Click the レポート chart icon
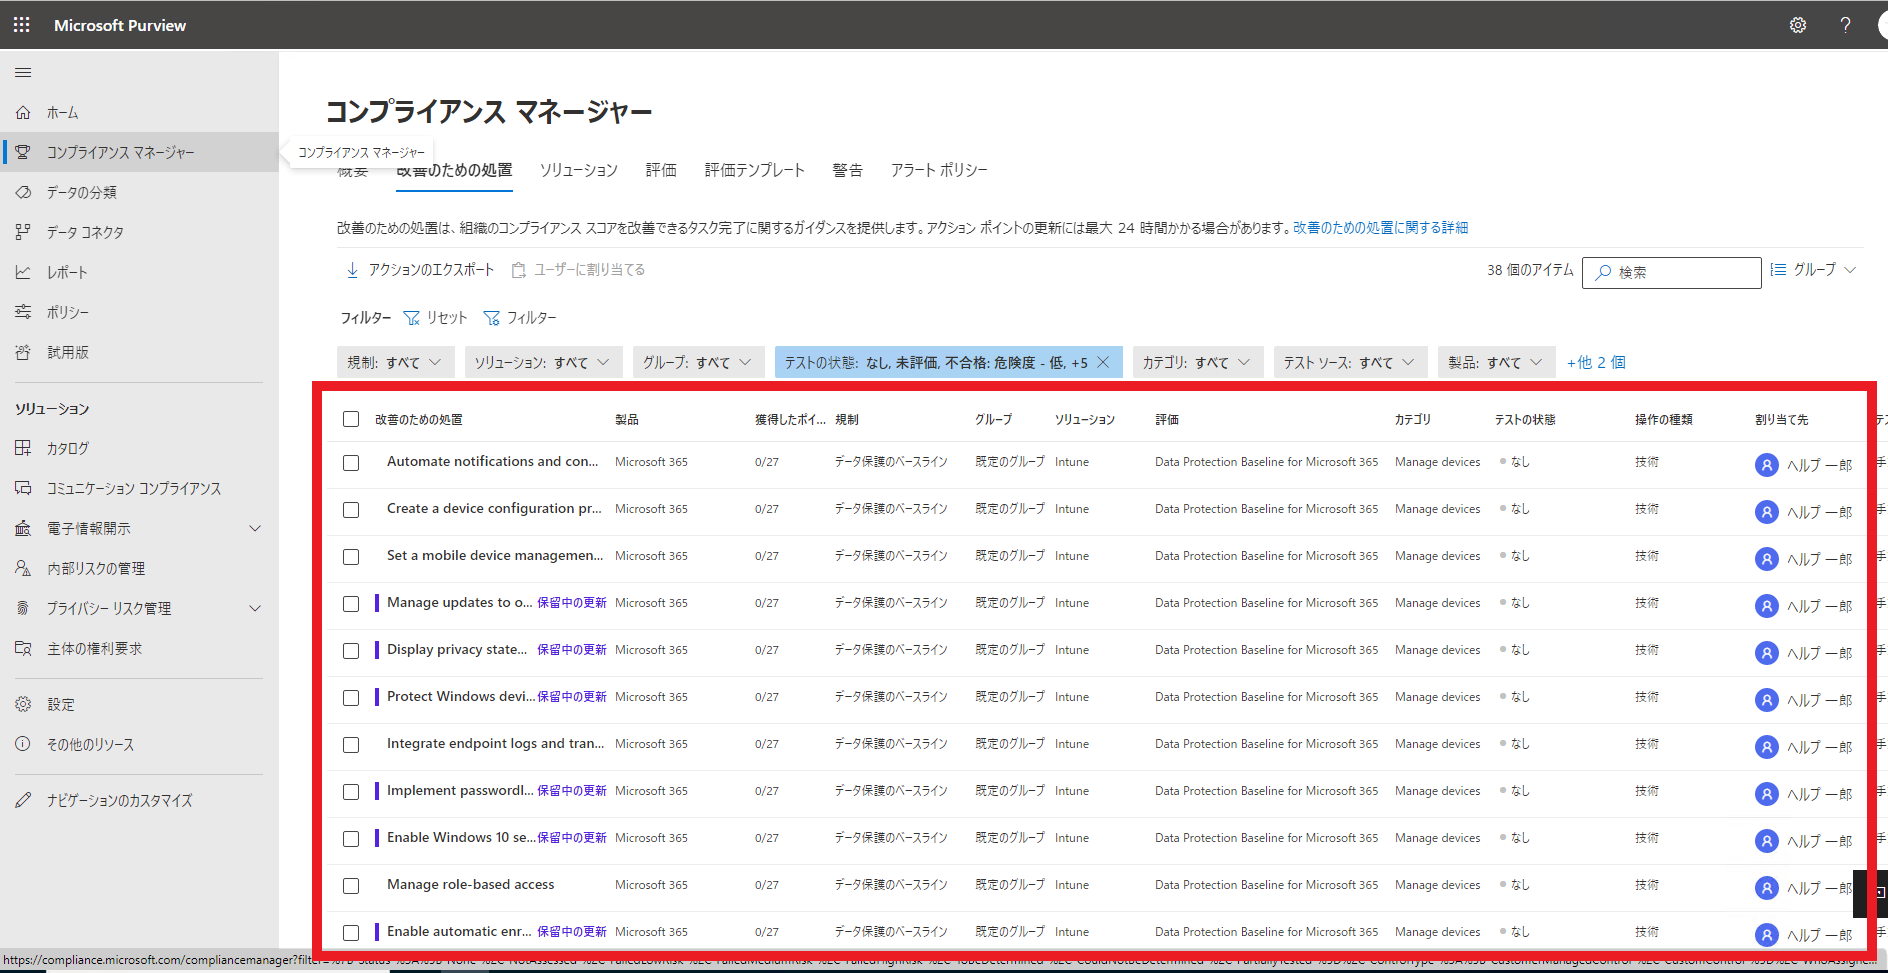The height and width of the screenshot is (973, 1888). coord(23,272)
